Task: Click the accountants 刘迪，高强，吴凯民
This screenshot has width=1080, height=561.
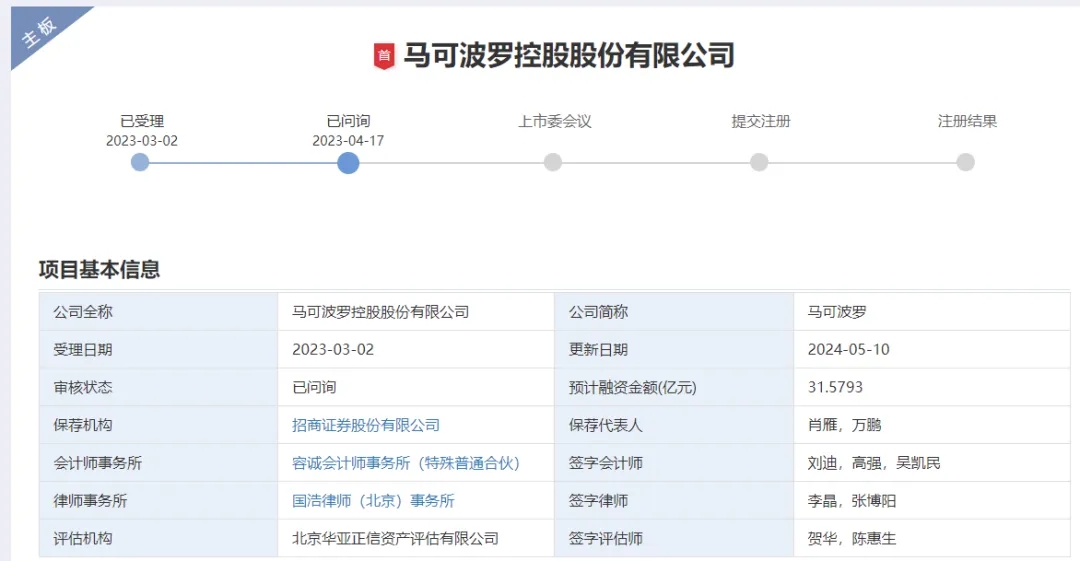Action: [874, 463]
